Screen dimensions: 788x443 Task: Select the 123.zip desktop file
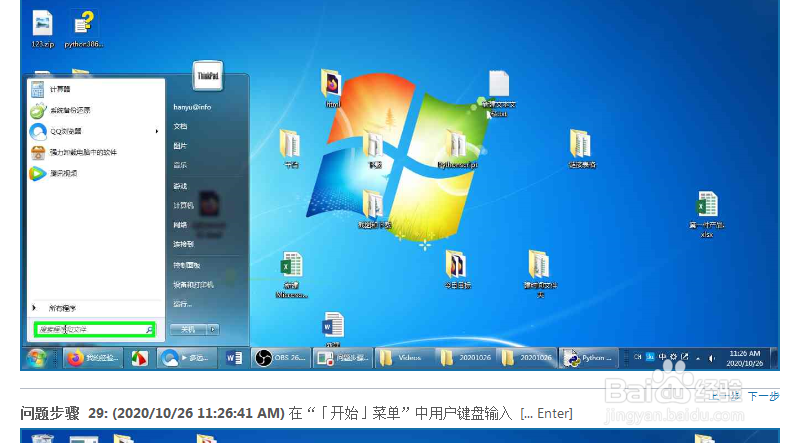(43, 29)
